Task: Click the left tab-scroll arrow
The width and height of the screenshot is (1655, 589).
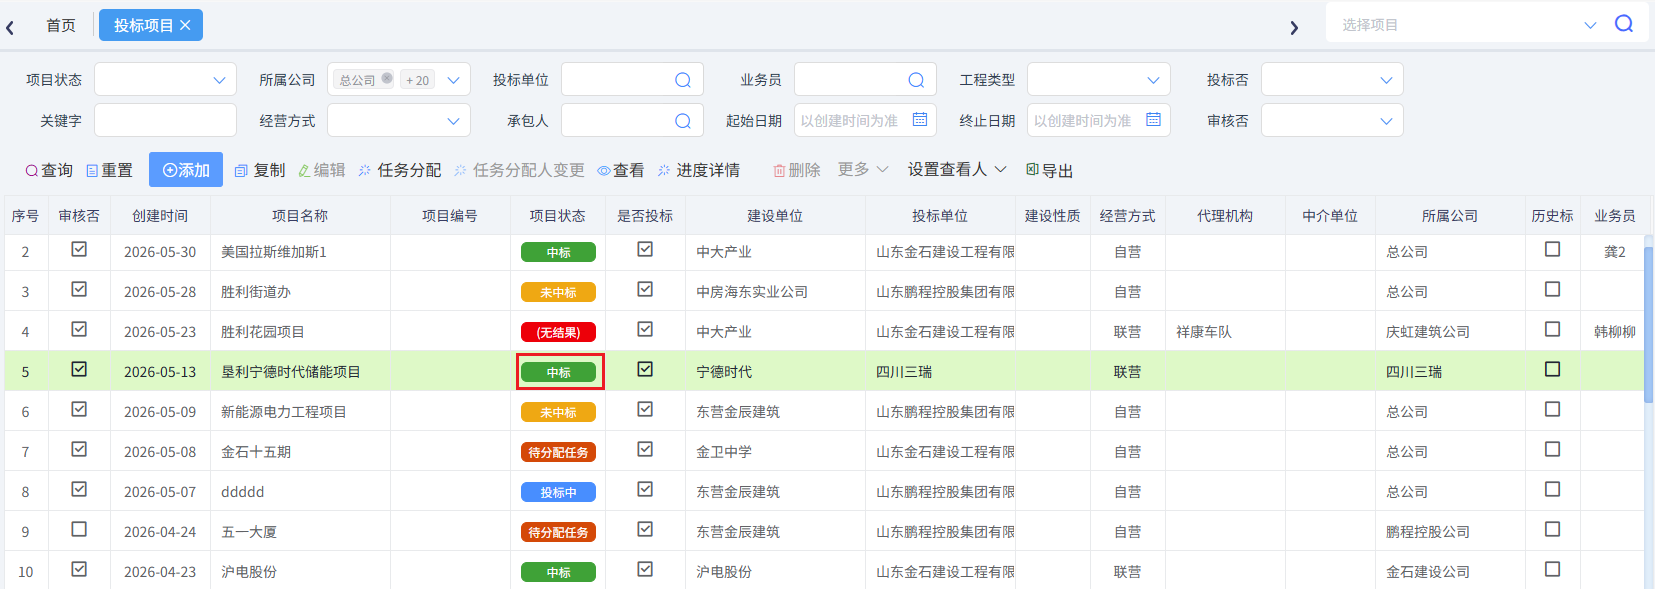Action: point(10,27)
